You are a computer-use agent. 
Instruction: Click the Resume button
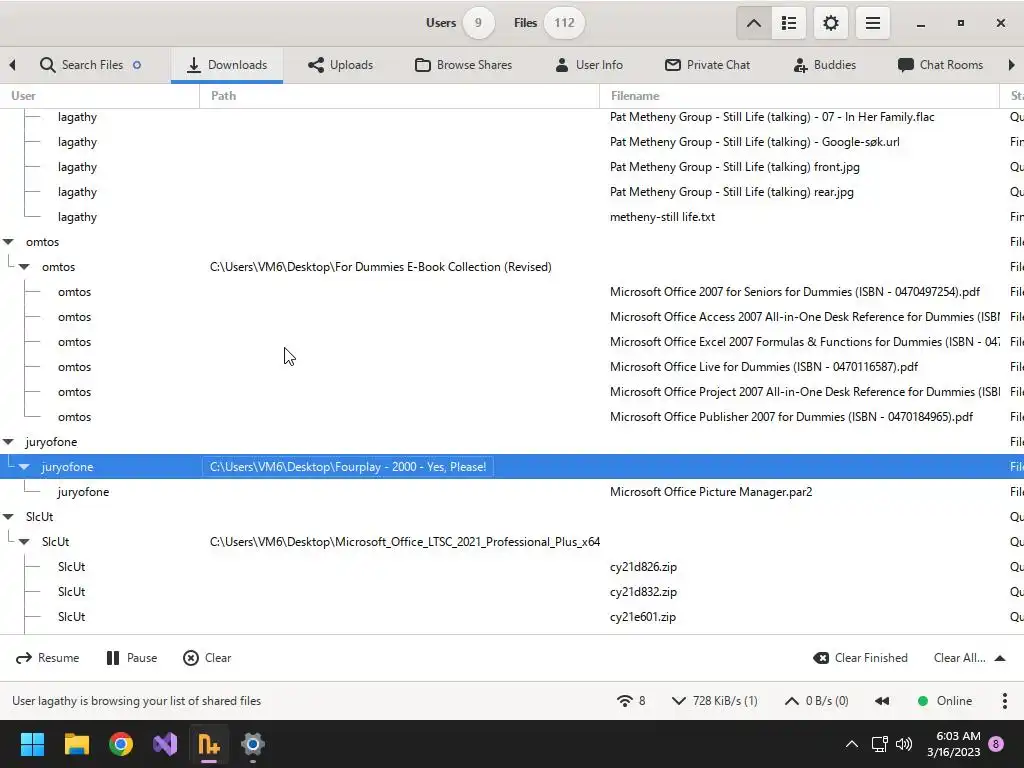(48, 658)
